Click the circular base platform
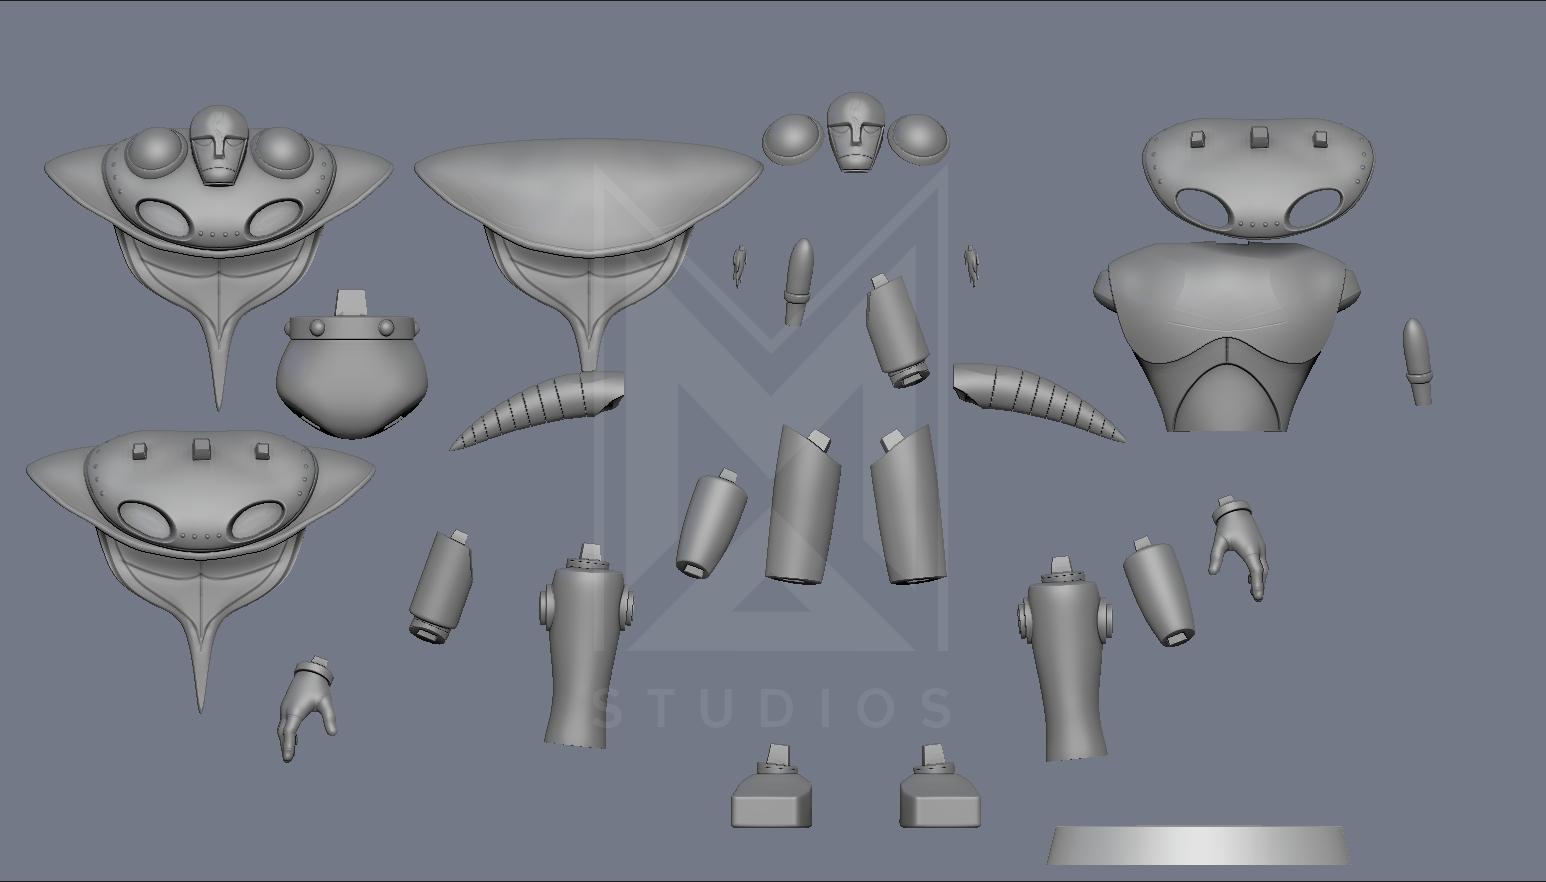This screenshot has width=1546, height=882. click(x=1198, y=845)
